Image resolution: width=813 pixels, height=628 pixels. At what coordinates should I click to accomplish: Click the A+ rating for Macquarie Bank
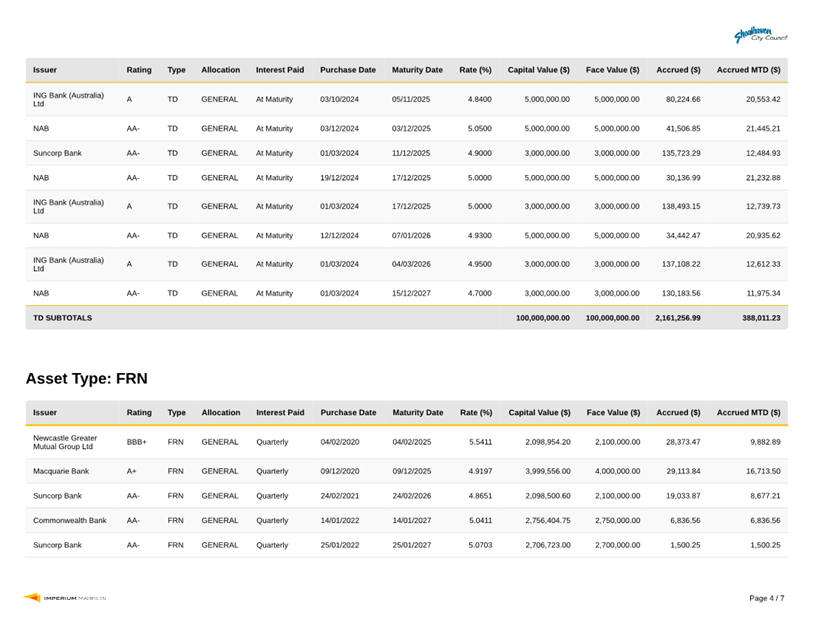pos(132,470)
